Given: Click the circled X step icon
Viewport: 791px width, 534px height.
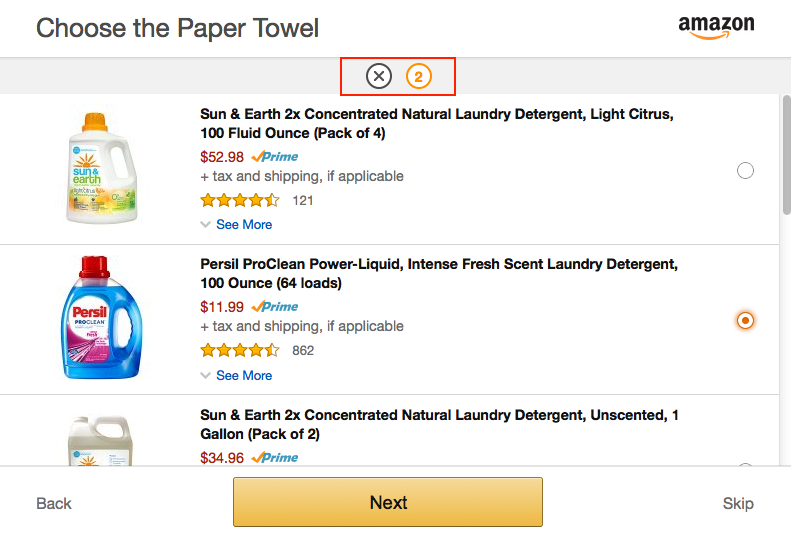Looking at the screenshot, I should click(x=379, y=76).
